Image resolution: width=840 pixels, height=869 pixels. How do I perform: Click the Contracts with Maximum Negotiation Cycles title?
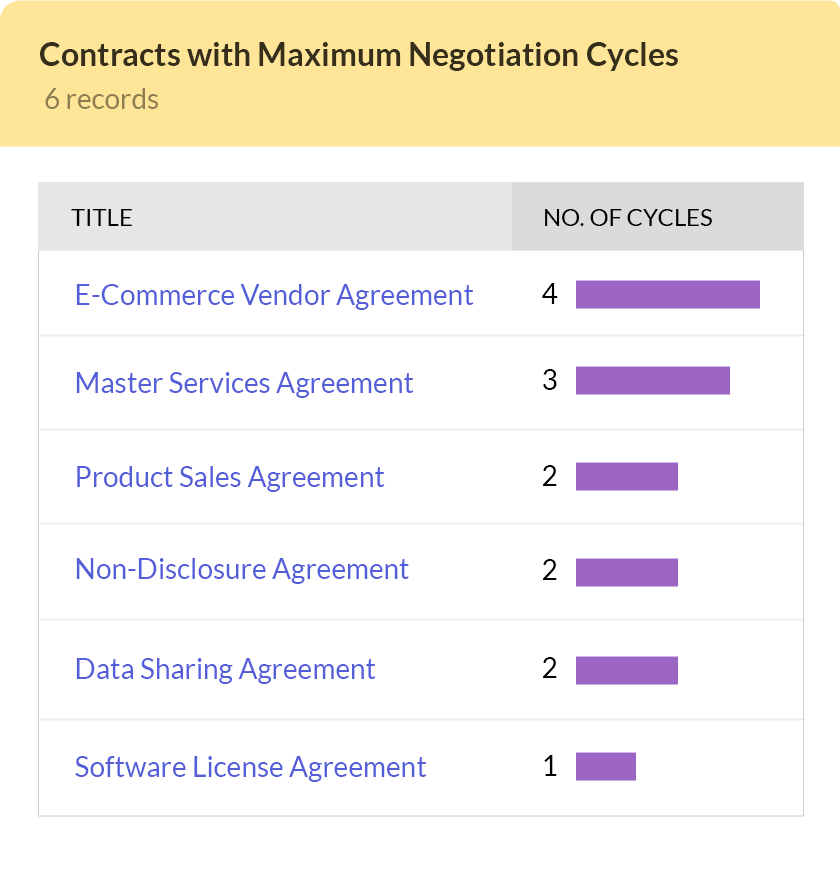click(358, 55)
